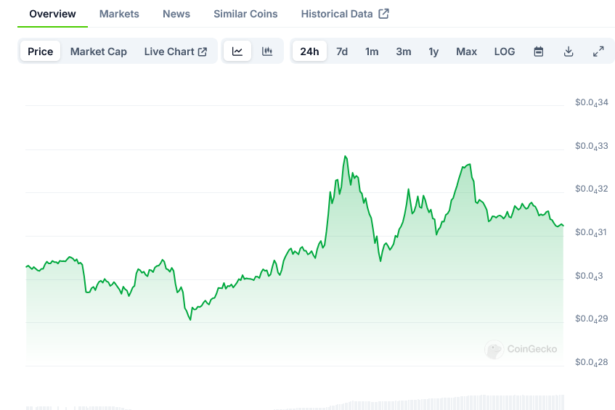Switch to candlestick chart view icon
Image resolution: width=615 pixels, height=410 pixels.
(267, 51)
